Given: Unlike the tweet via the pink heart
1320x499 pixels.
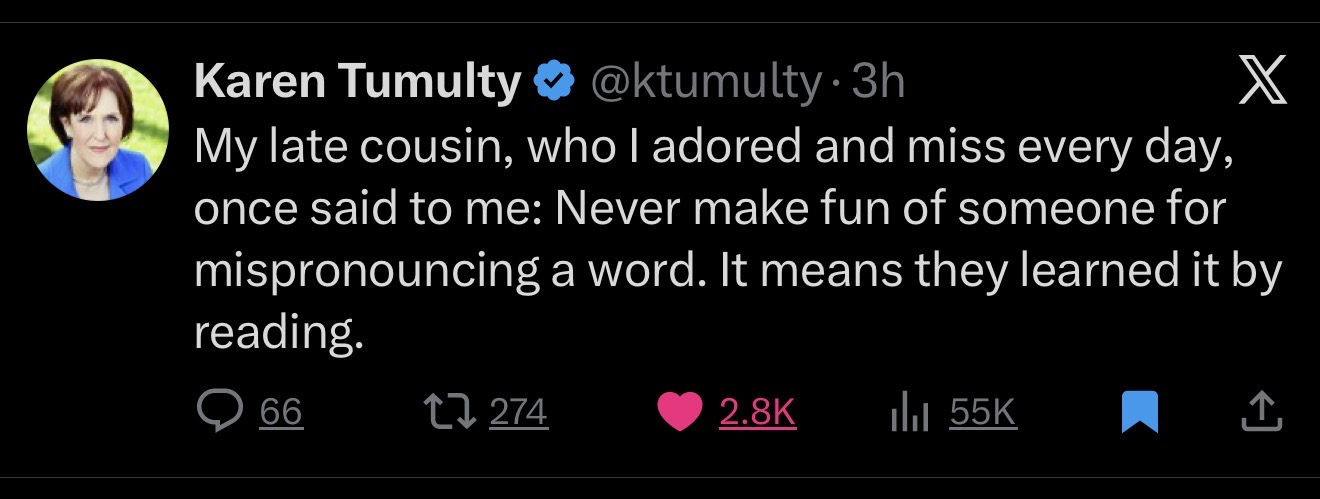Looking at the screenshot, I should coord(681,412).
